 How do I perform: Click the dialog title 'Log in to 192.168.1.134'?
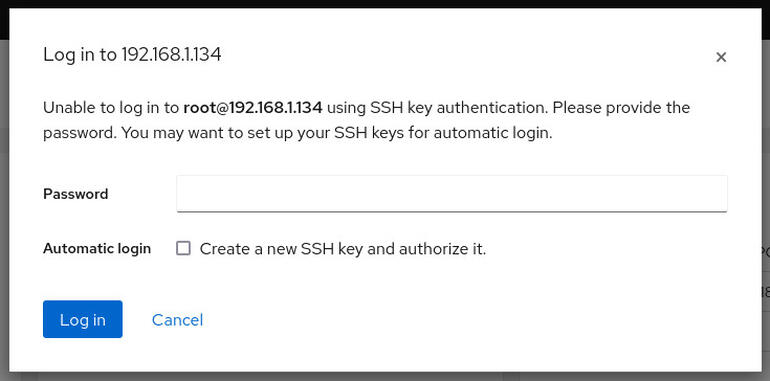click(x=132, y=54)
